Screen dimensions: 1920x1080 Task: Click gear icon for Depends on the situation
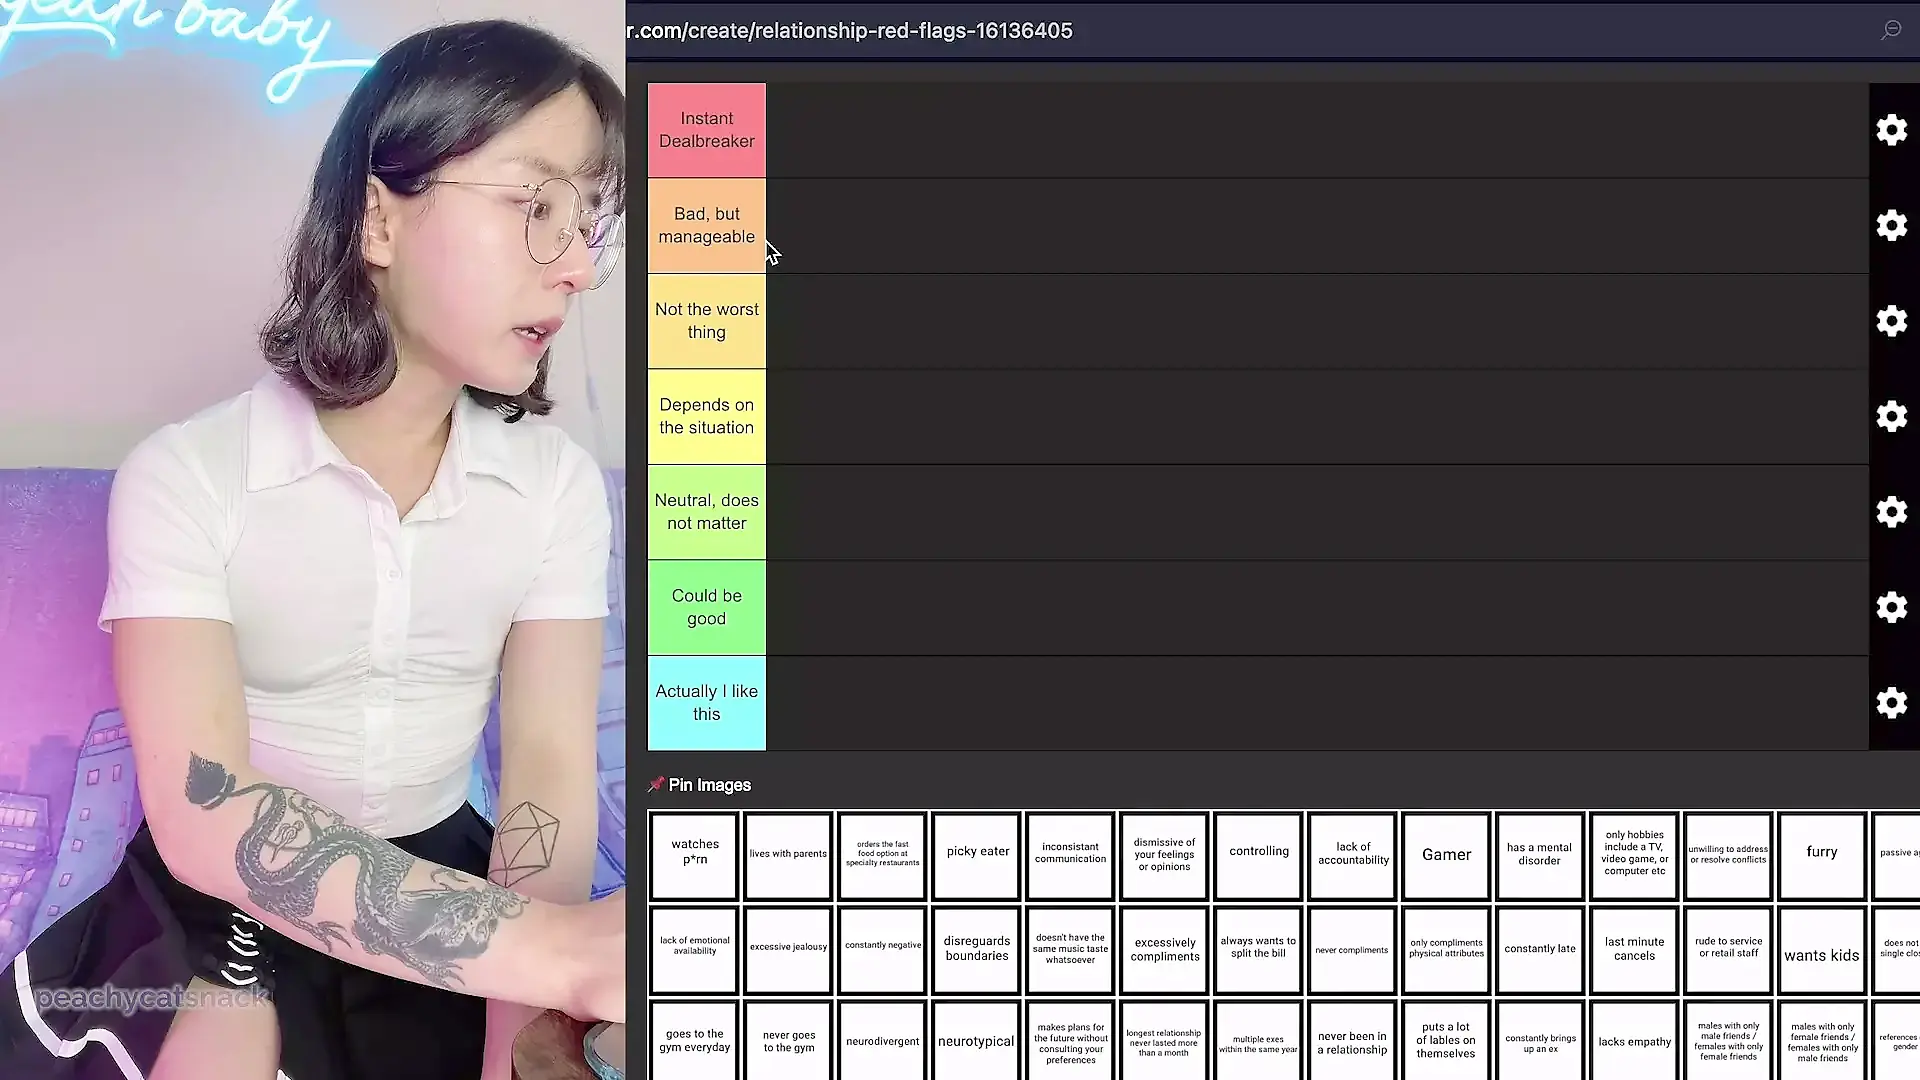point(1891,416)
